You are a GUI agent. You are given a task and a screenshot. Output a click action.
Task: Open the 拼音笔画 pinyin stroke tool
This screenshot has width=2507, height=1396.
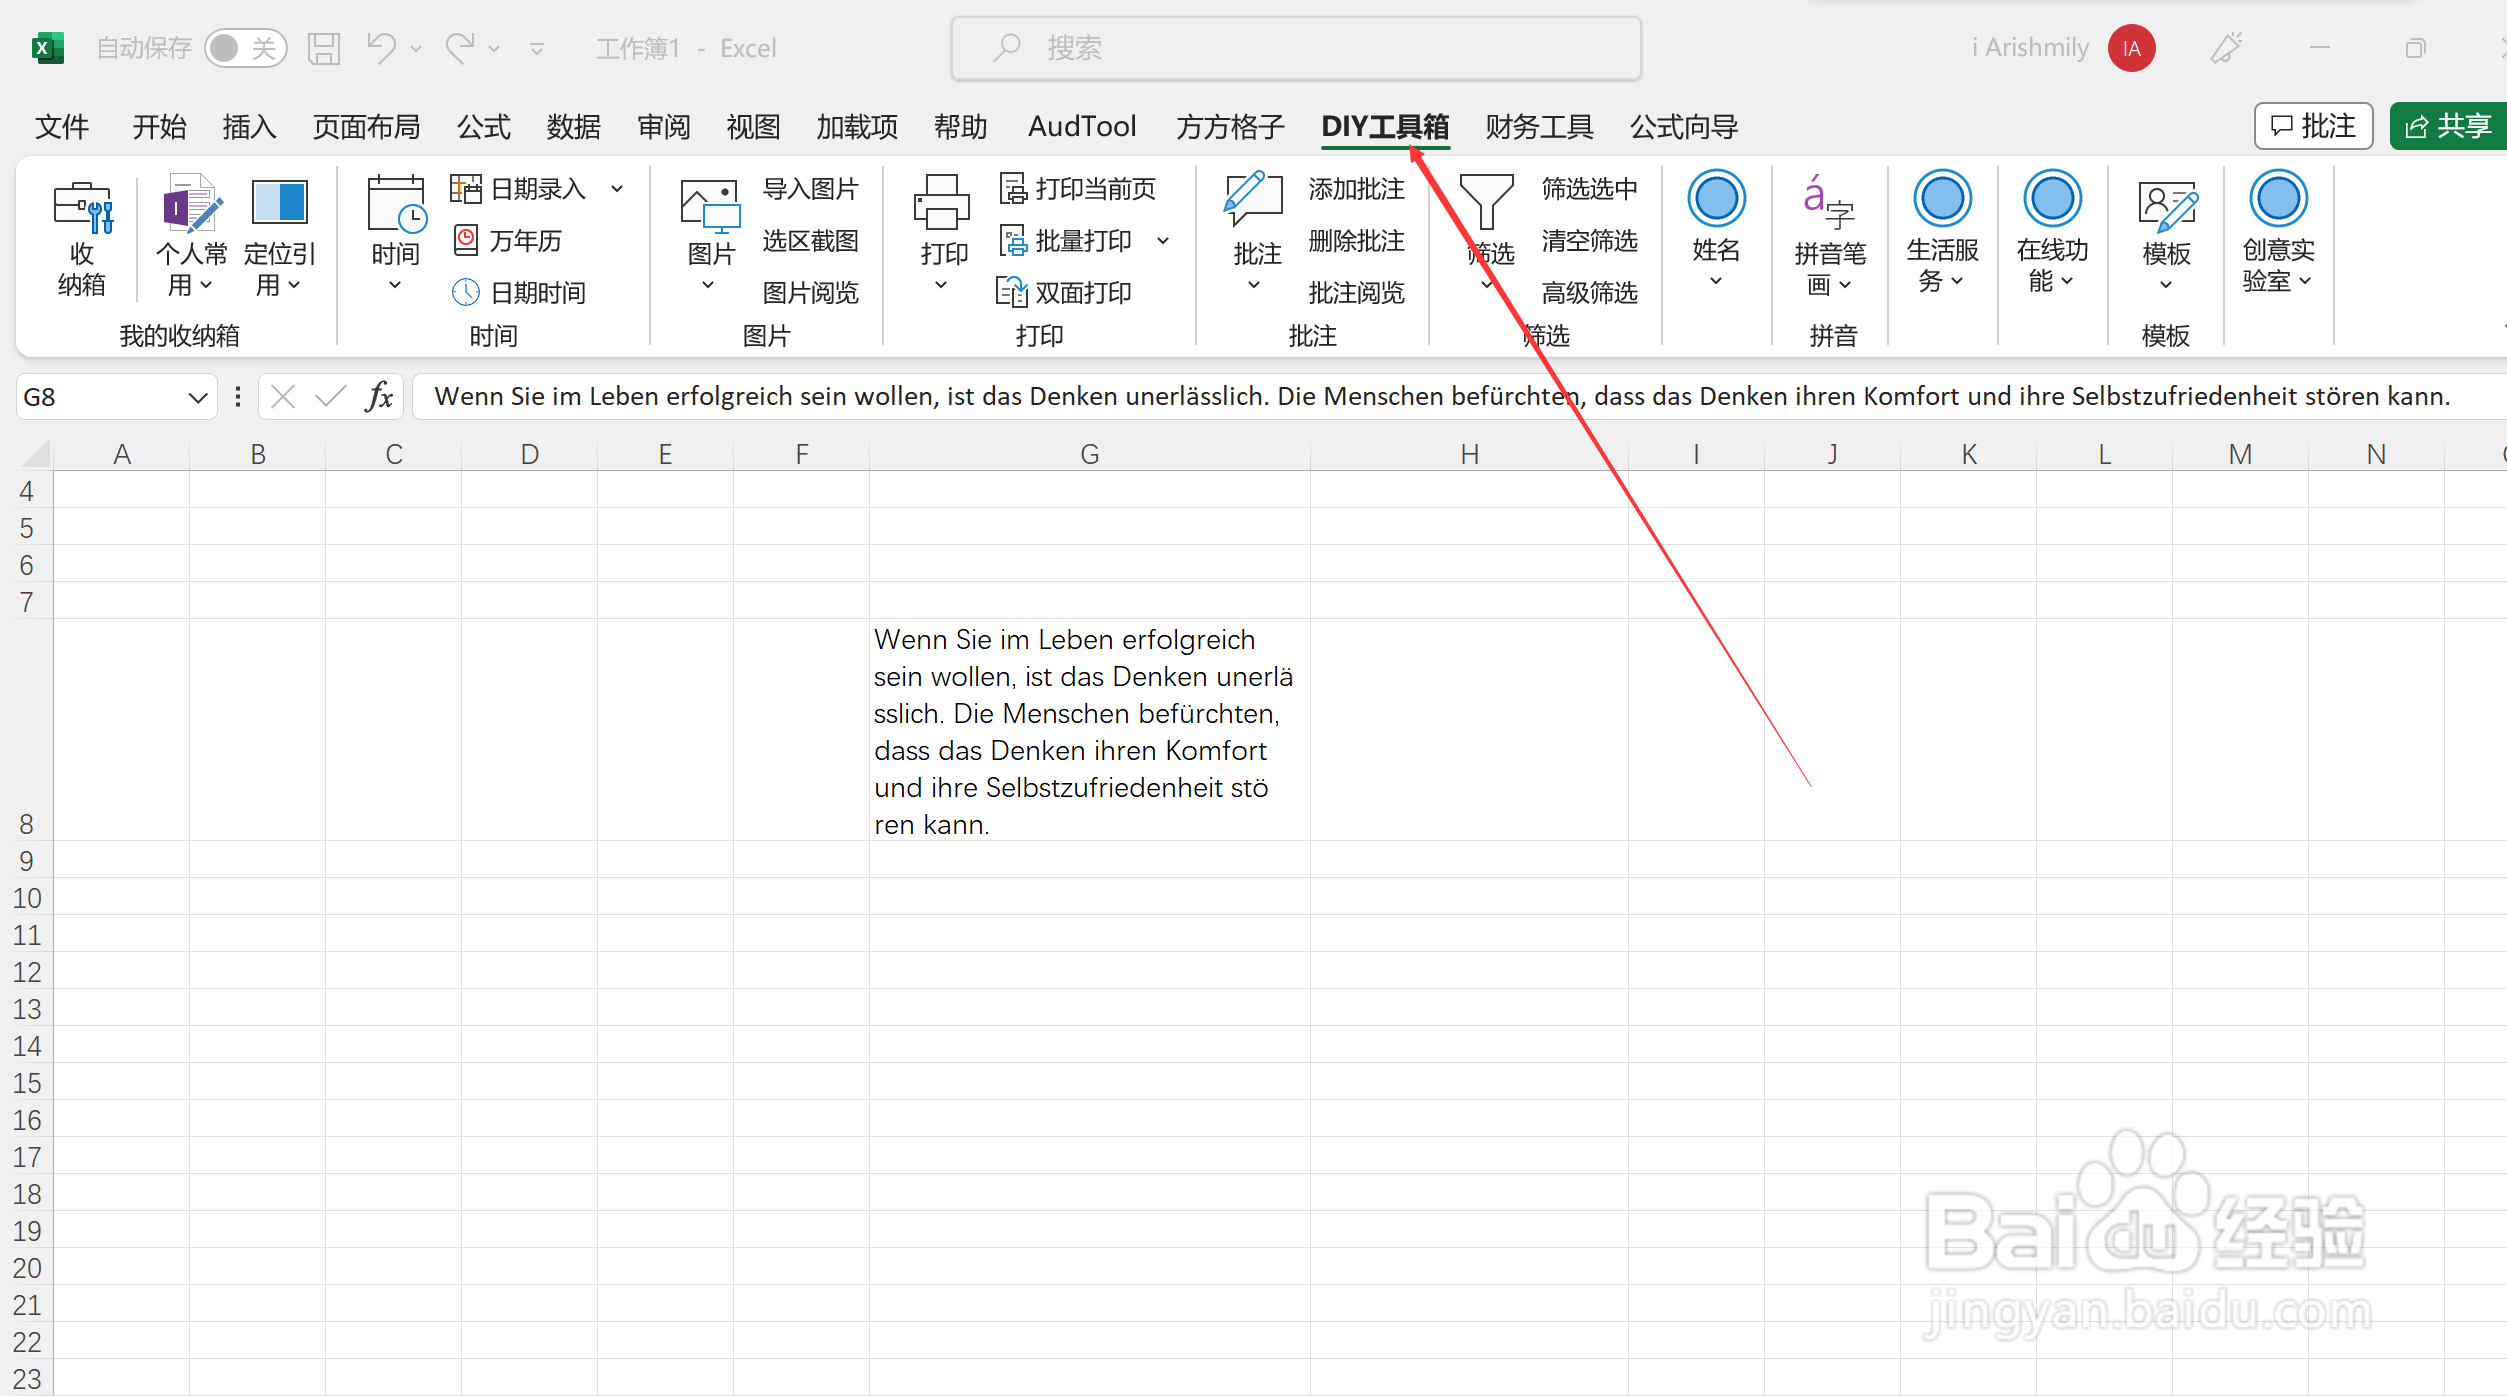point(1828,238)
